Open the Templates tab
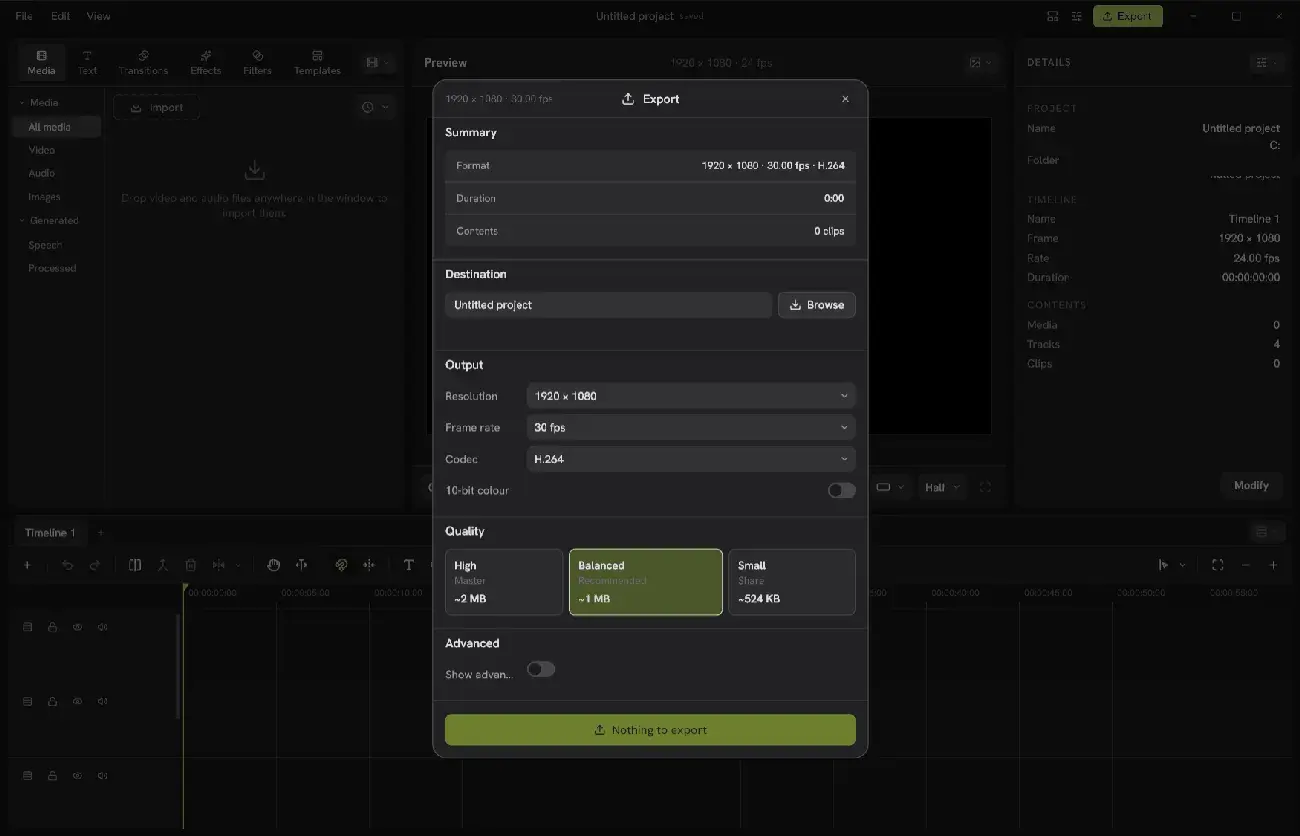The height and width of the screenshot is (836, 1300). click(x=317, y=62)
